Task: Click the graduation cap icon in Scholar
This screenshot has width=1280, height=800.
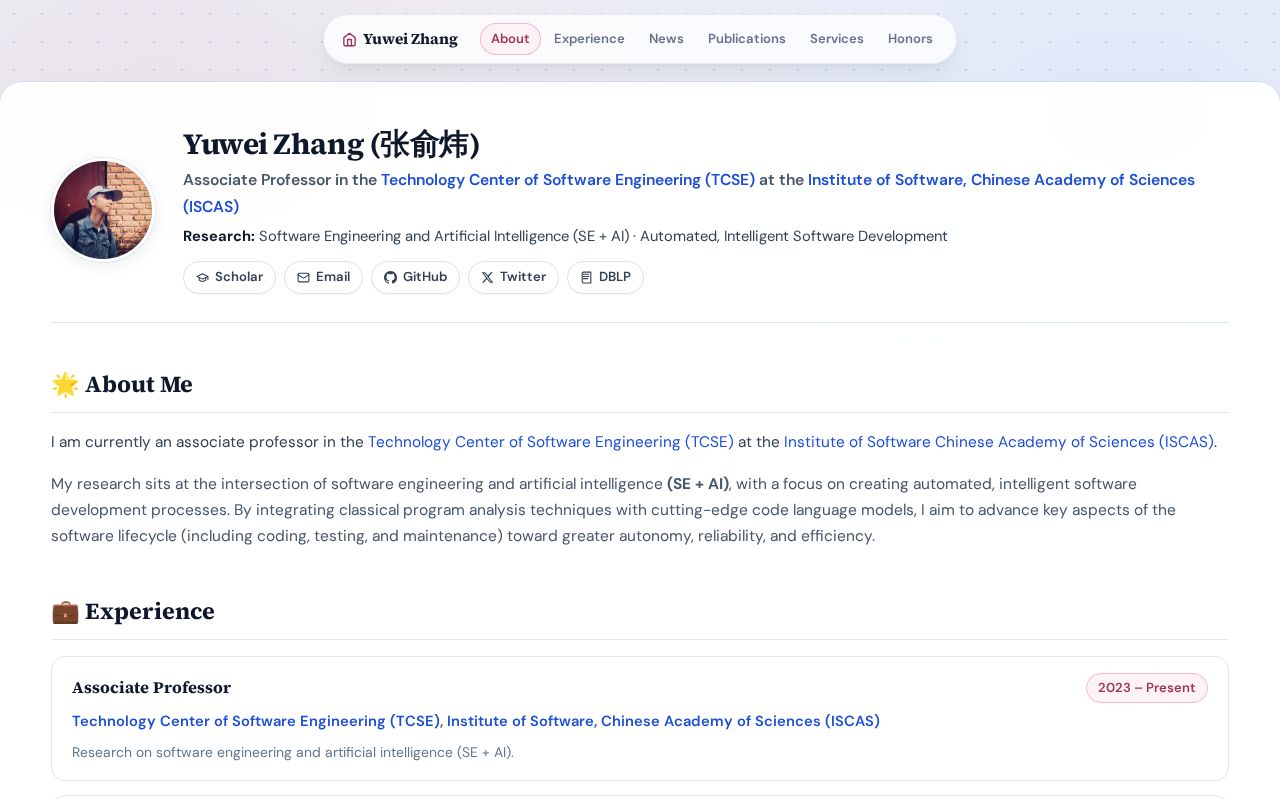Action: click(x=203, y=278)
